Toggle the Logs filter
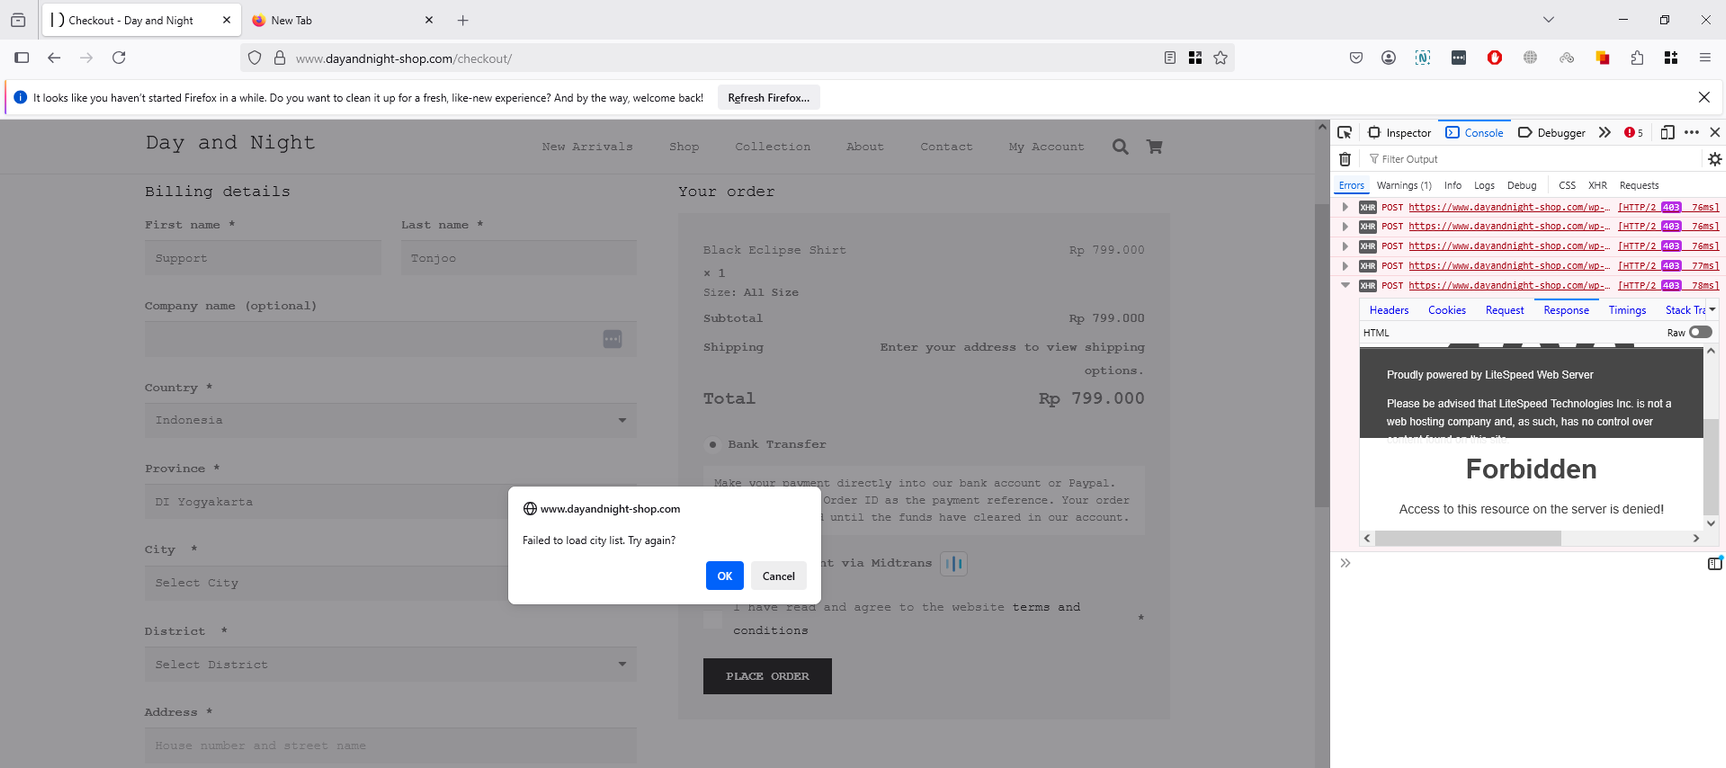 tap(1484, 185)
